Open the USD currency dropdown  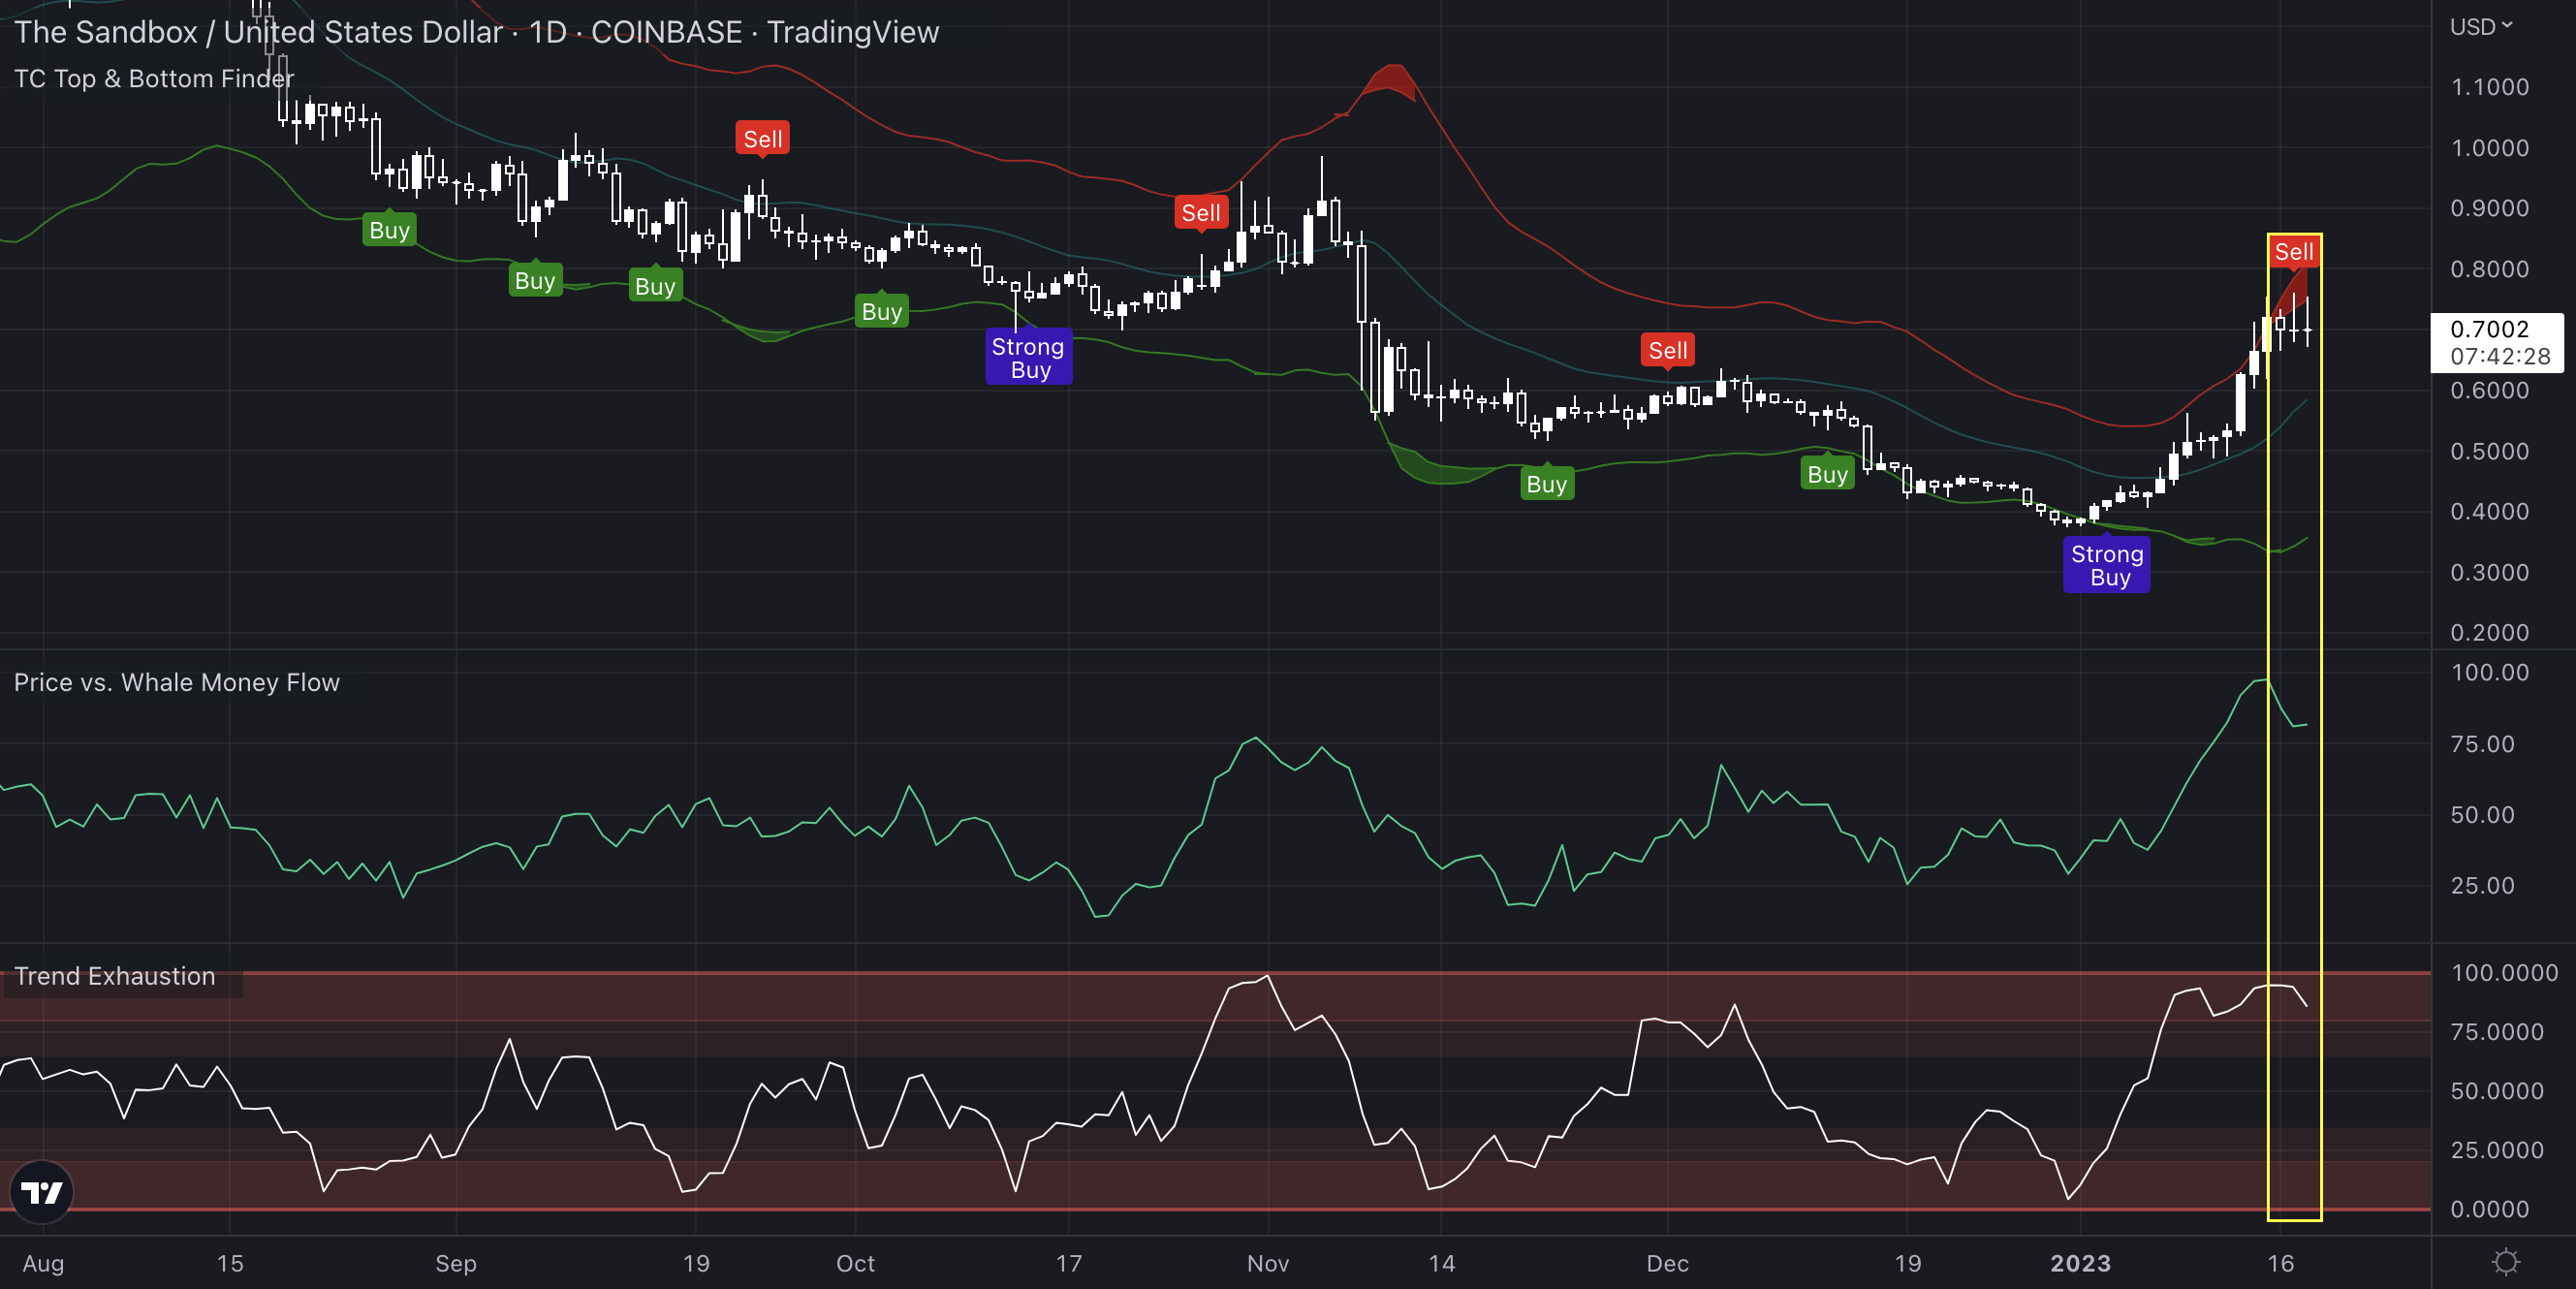point(2480,27)
